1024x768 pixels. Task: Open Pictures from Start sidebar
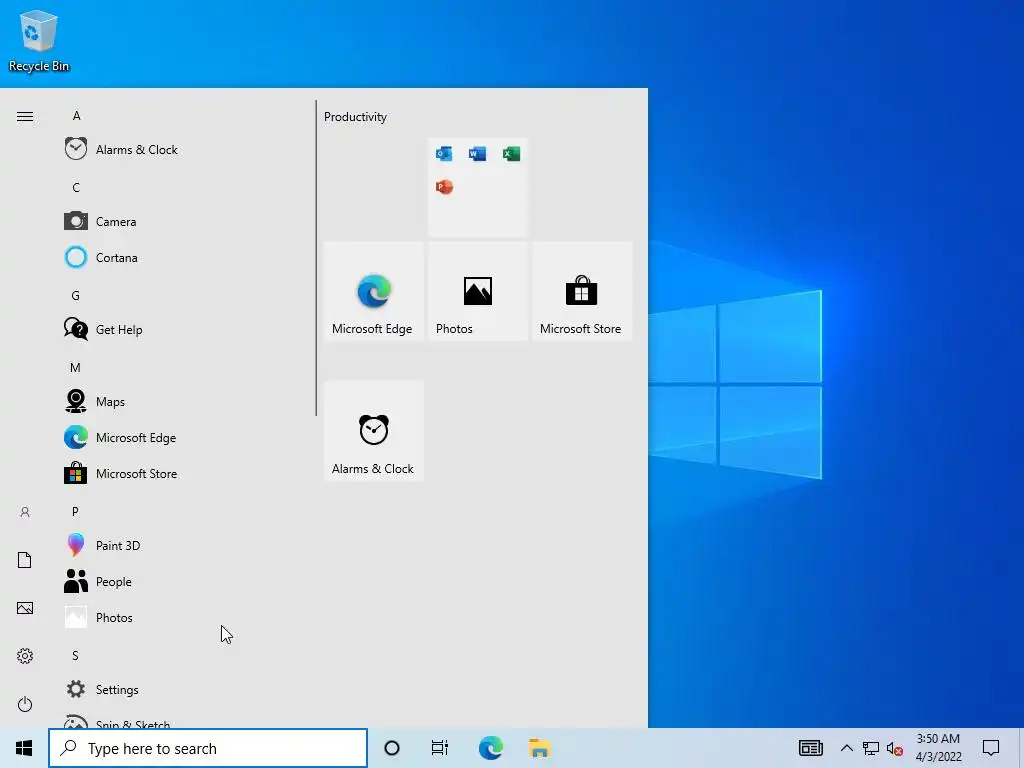(x=25, y=608)
